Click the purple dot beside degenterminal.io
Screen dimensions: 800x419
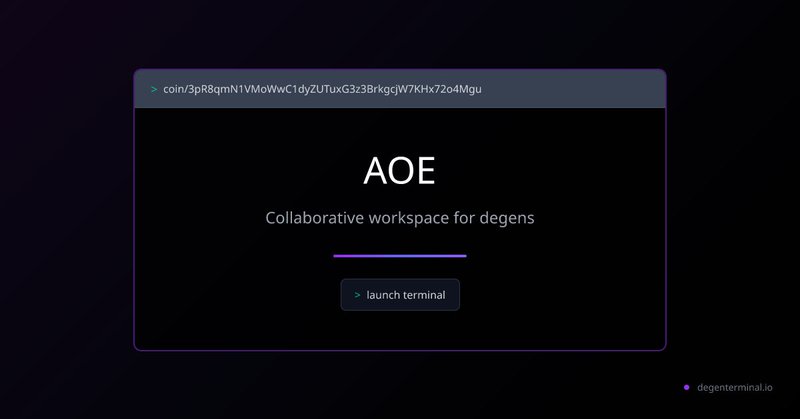pyautogui.click(x=686, y=387)
